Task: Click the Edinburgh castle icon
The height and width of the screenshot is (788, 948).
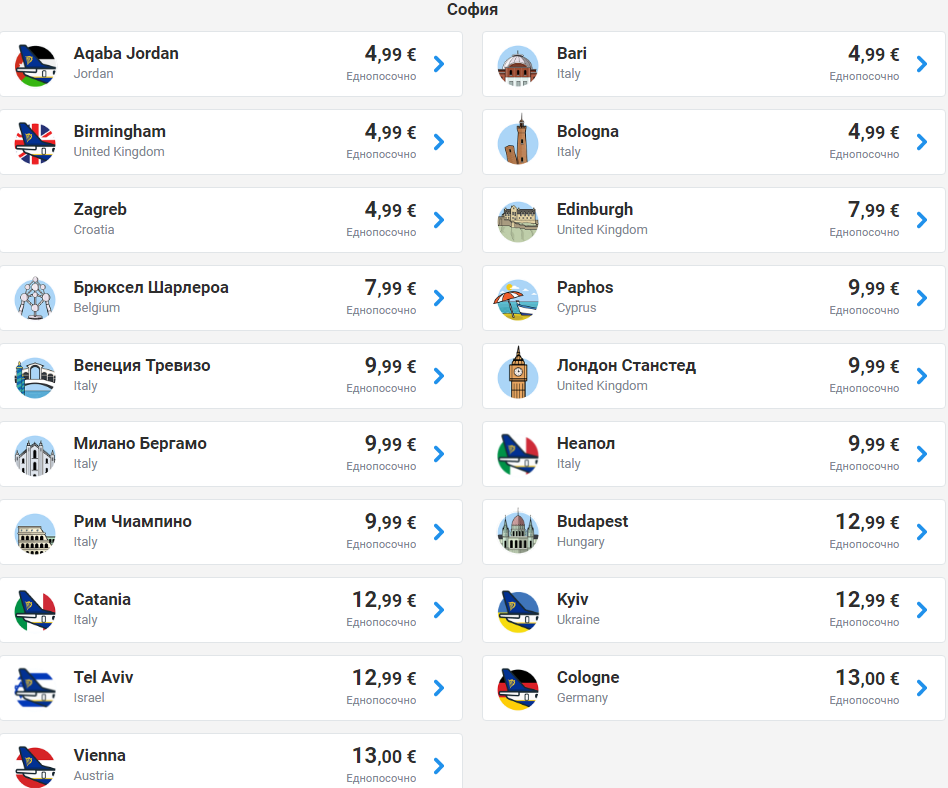Action: point(518,221)
